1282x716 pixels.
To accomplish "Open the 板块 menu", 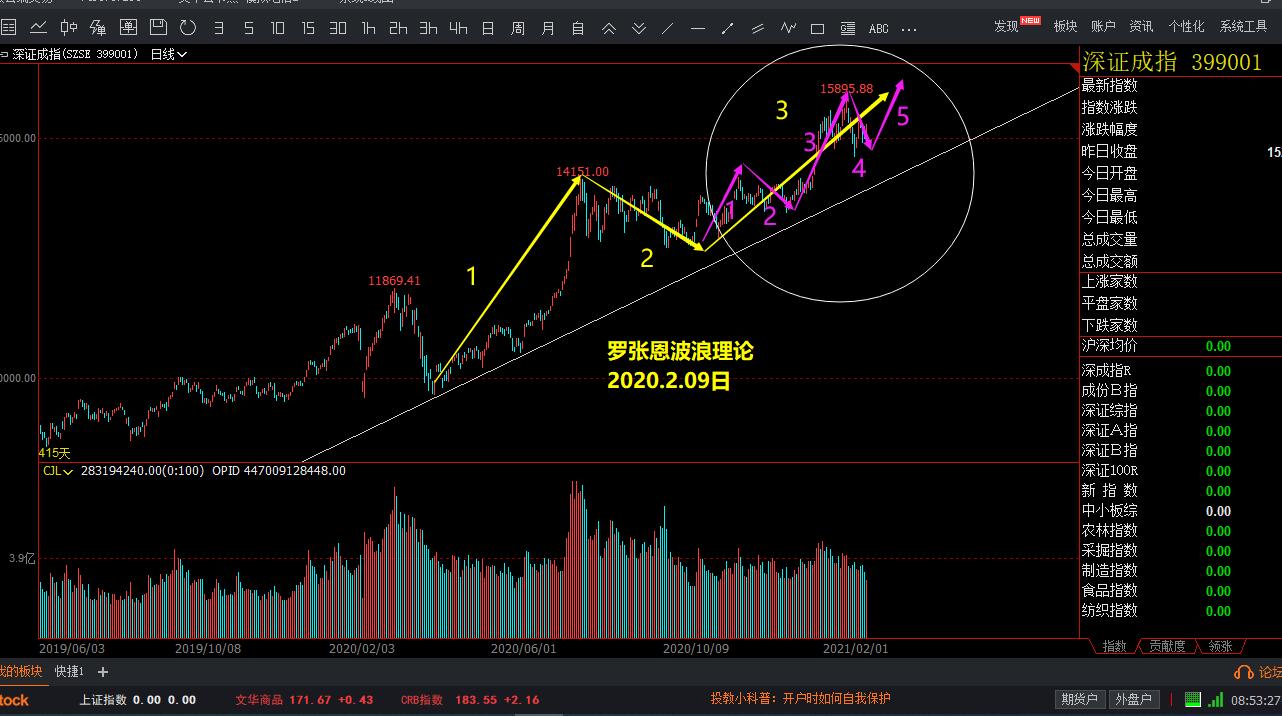I will [1065, 26].
